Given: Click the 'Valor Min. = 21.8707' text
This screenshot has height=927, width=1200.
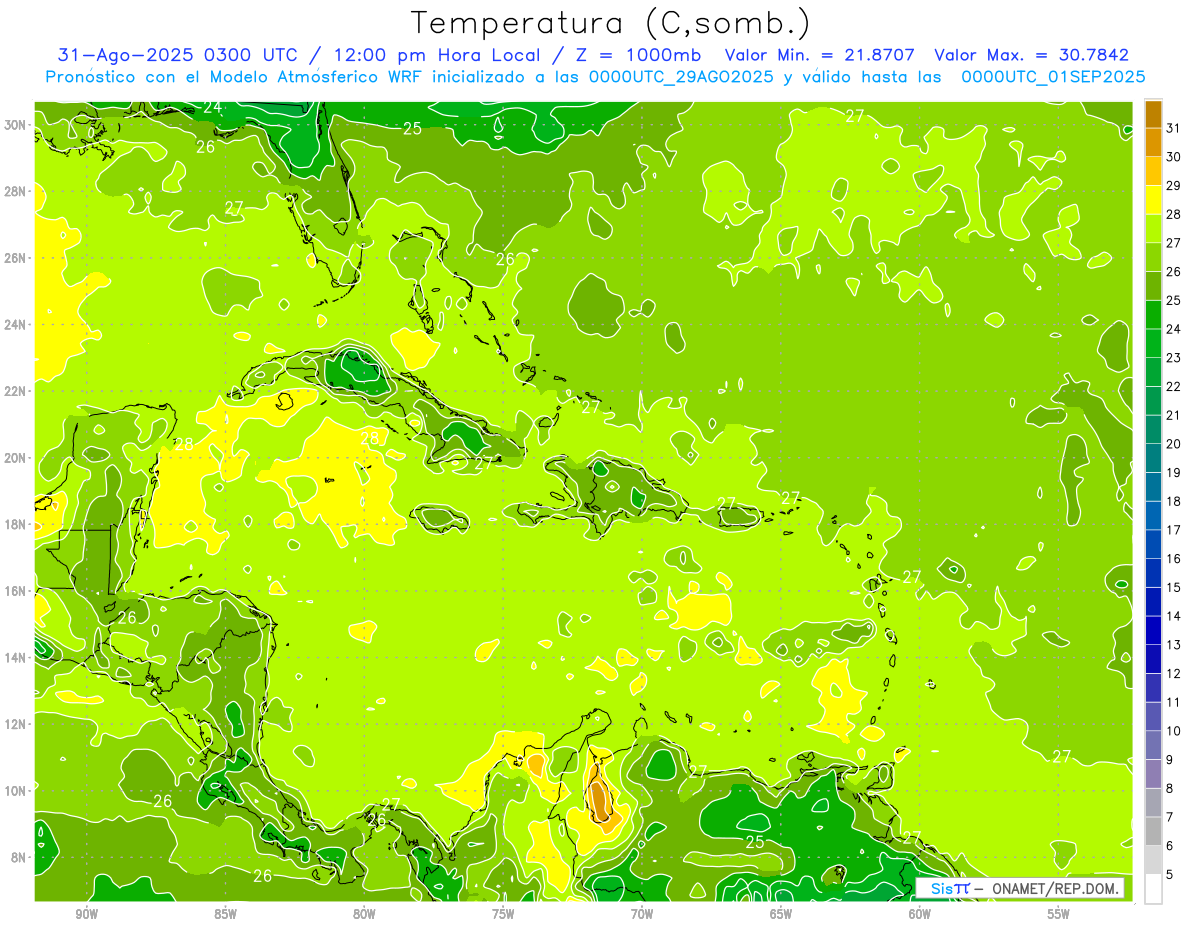Looking at the screenshot, I should click(820, 55).
